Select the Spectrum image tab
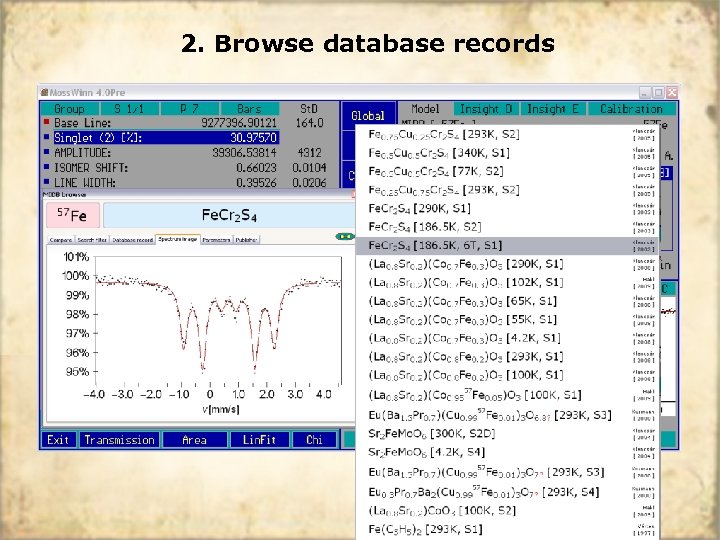Screen dimensions: 720x540 (x=178, y=239)
